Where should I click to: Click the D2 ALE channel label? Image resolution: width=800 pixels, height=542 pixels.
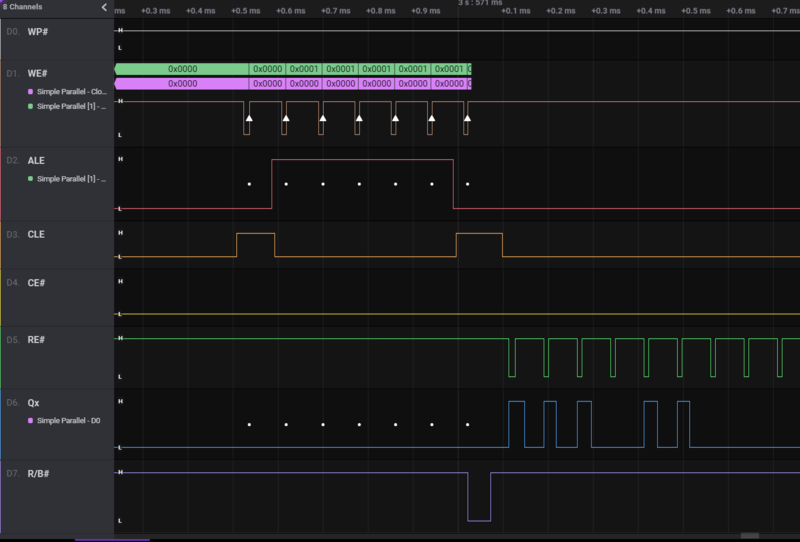click(36, 160)
